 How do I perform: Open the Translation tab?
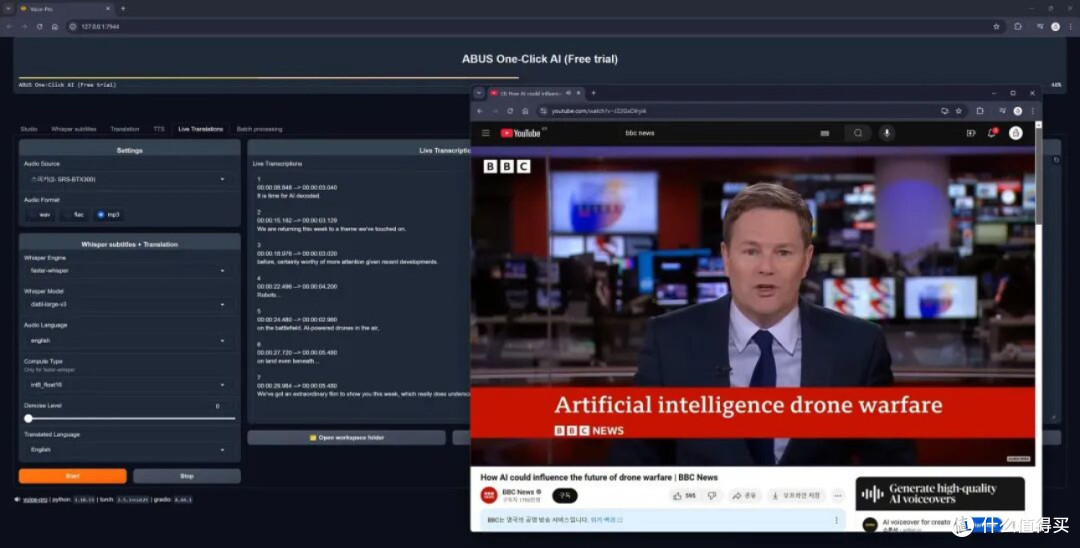tap(125, 129)
